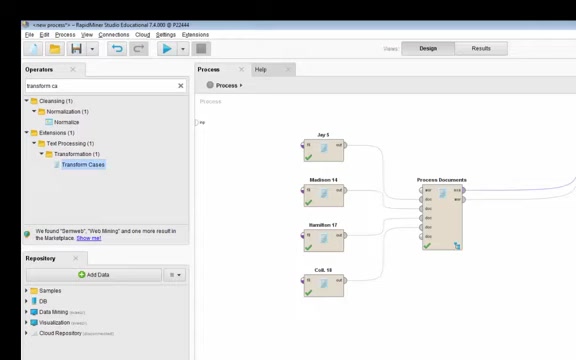576x360 pixels.
Task: Open the Cloud menu
Action: [143, 35]
